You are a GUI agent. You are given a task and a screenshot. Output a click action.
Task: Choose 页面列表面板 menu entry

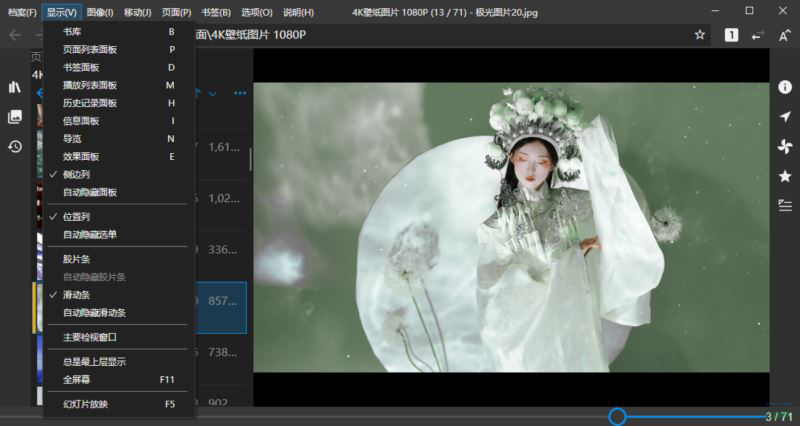pos(118,49)
